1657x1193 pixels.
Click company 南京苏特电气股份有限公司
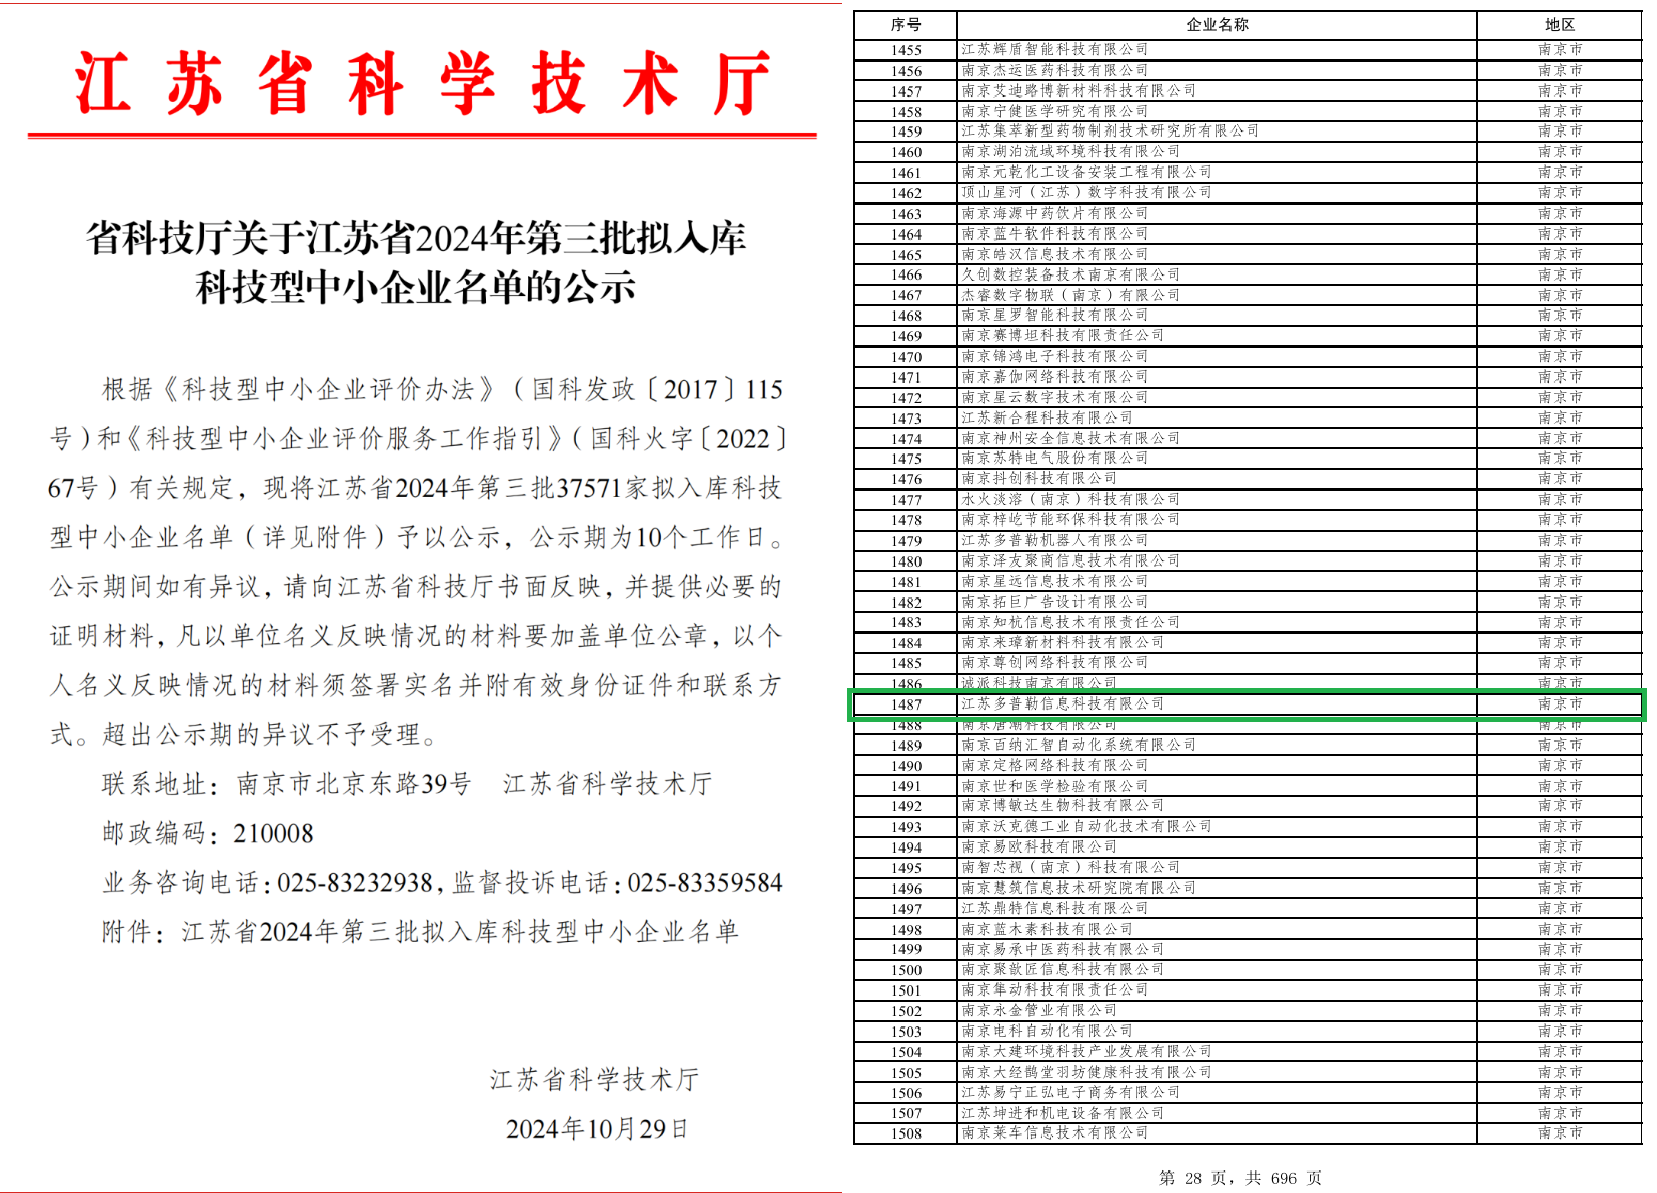coord(1055,458)
